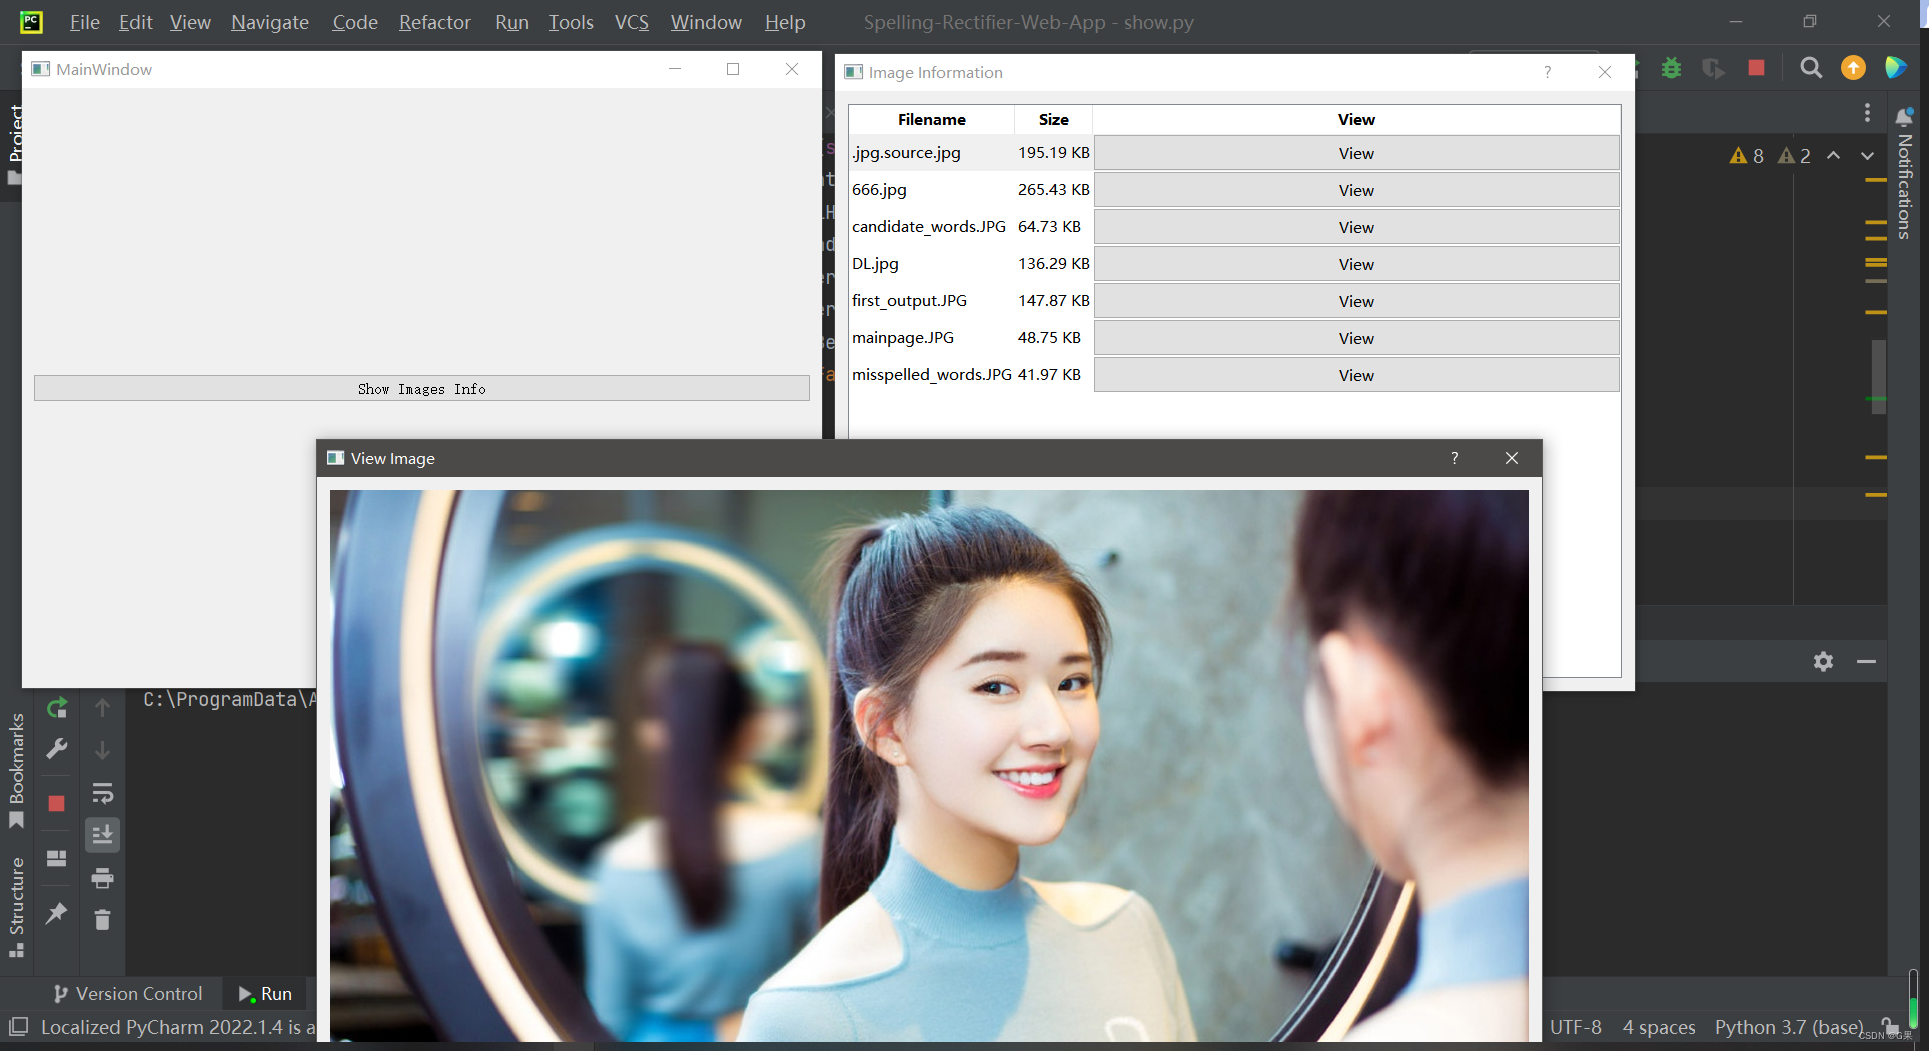Clear console with trash icon

pyautogui.click(x=102, y=920)
